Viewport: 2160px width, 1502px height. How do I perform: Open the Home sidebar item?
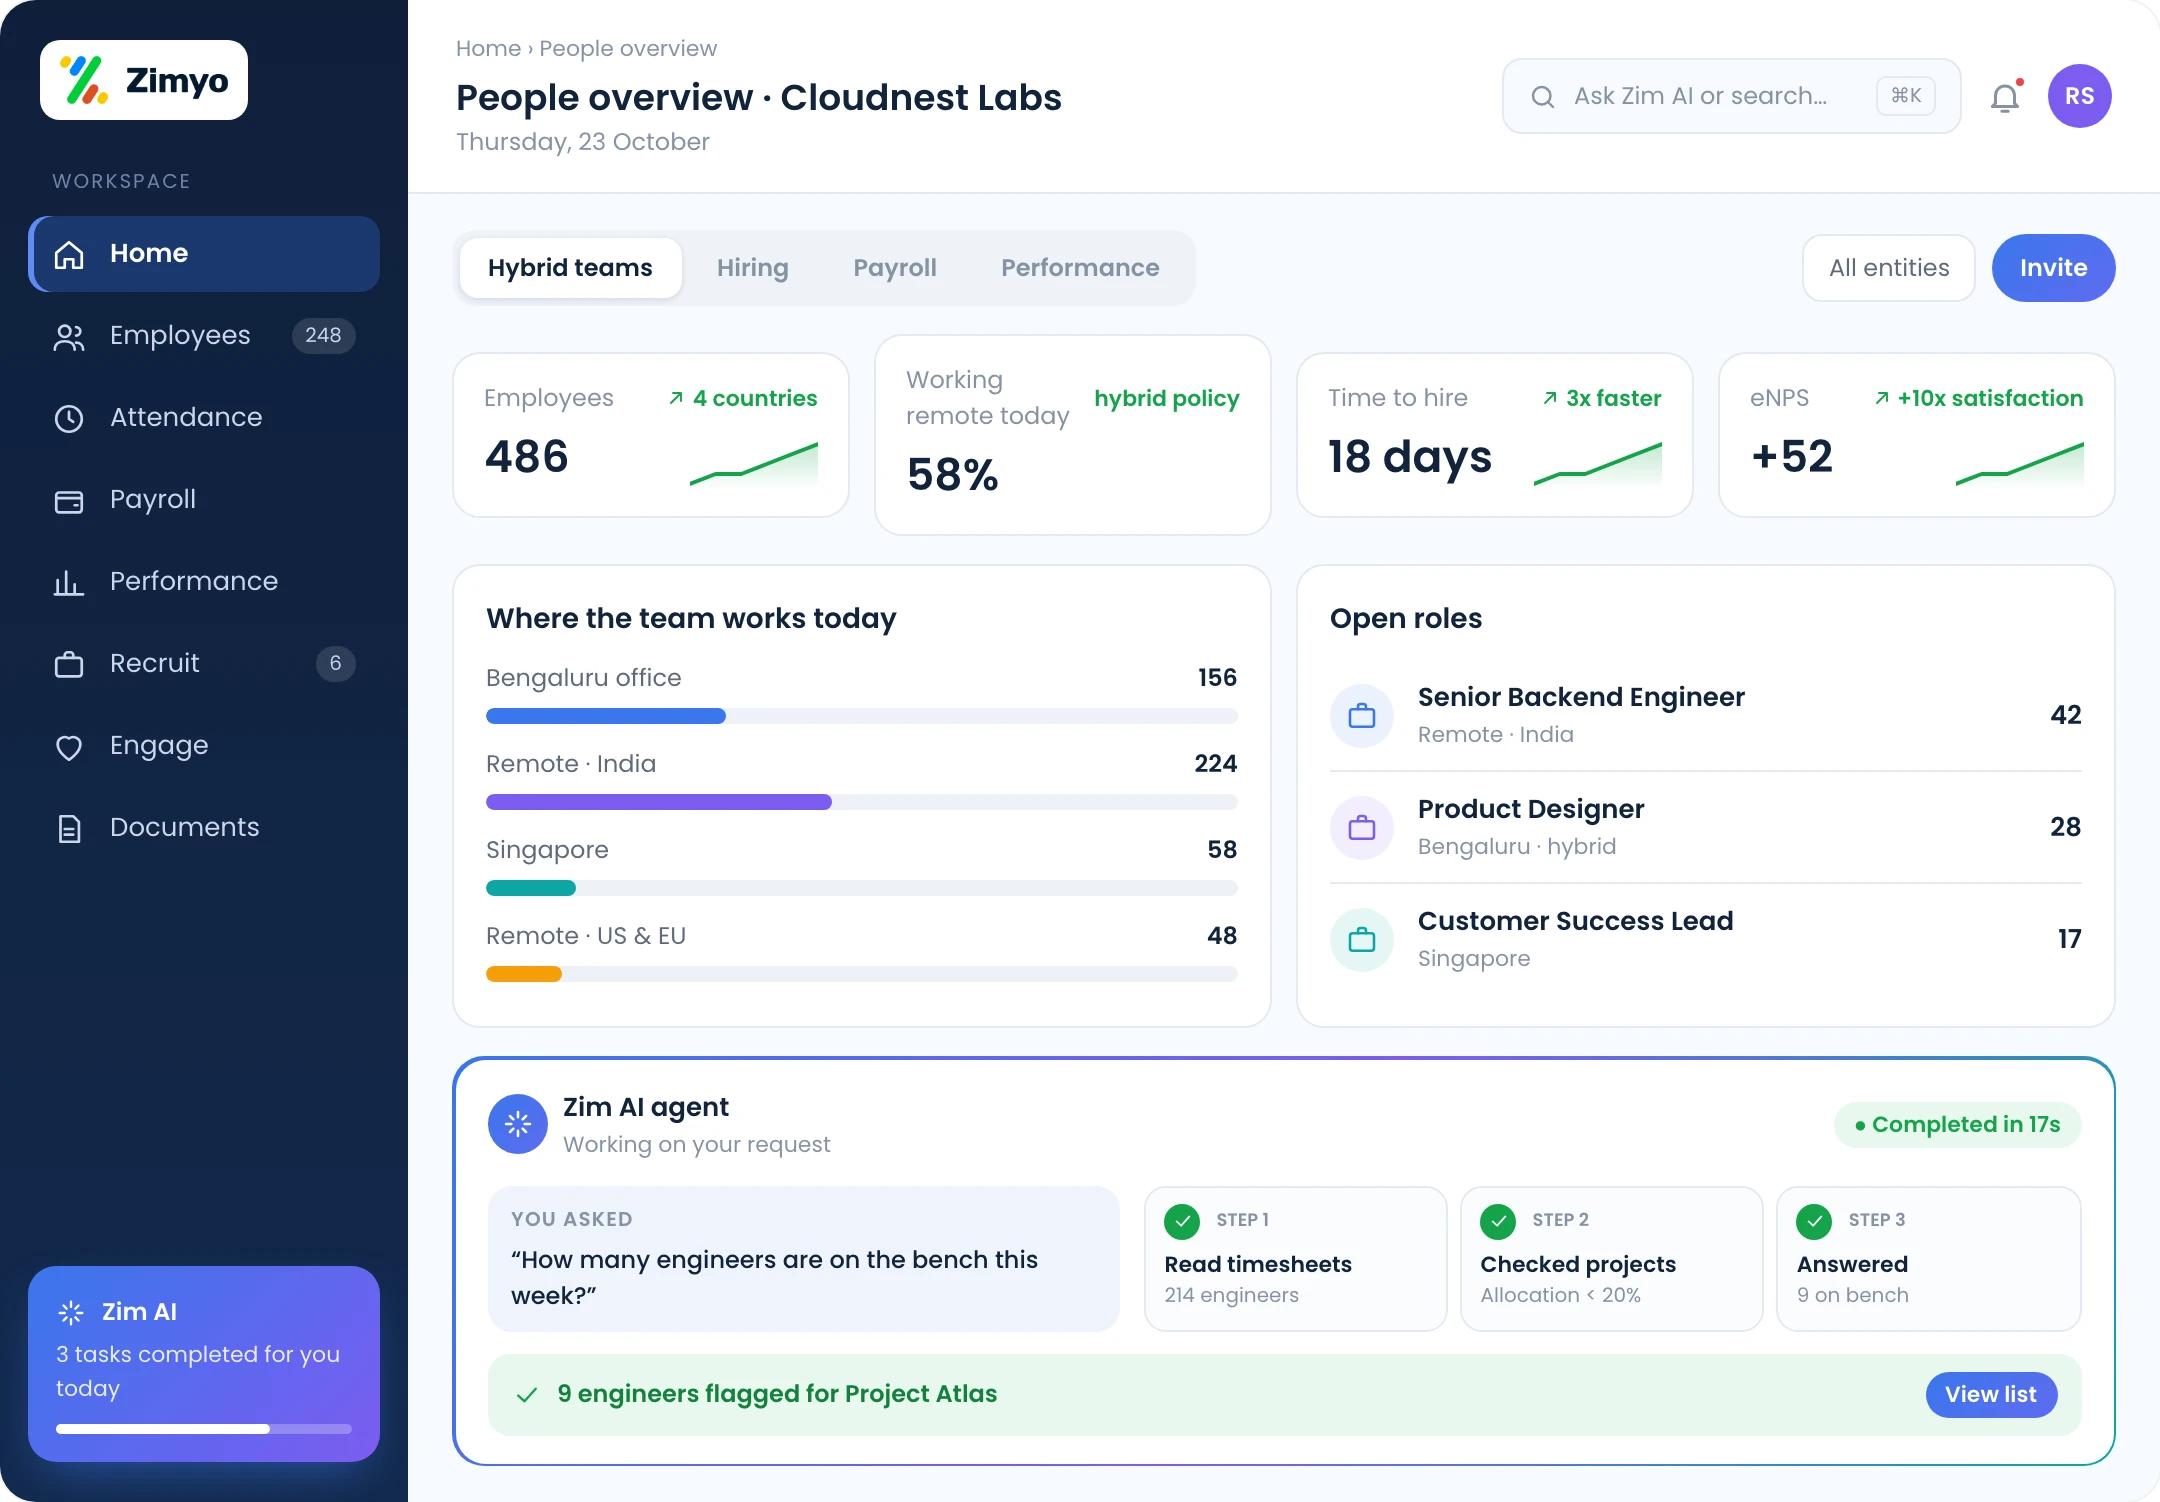(204, 254)
